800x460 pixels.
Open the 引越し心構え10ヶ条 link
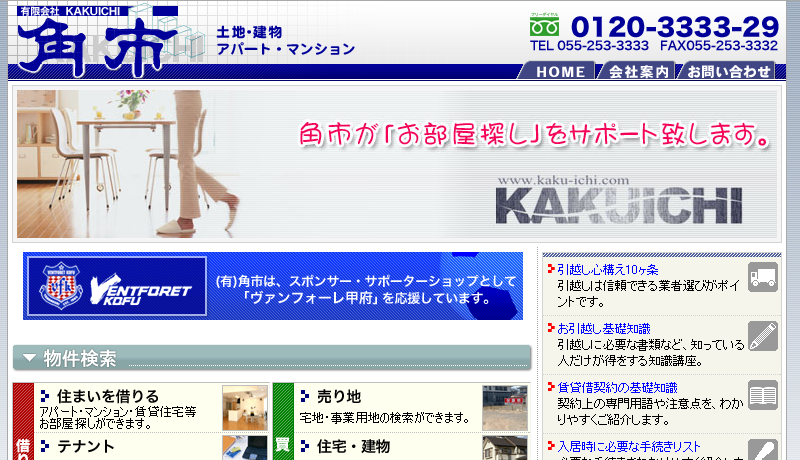[x=607, y=270]
